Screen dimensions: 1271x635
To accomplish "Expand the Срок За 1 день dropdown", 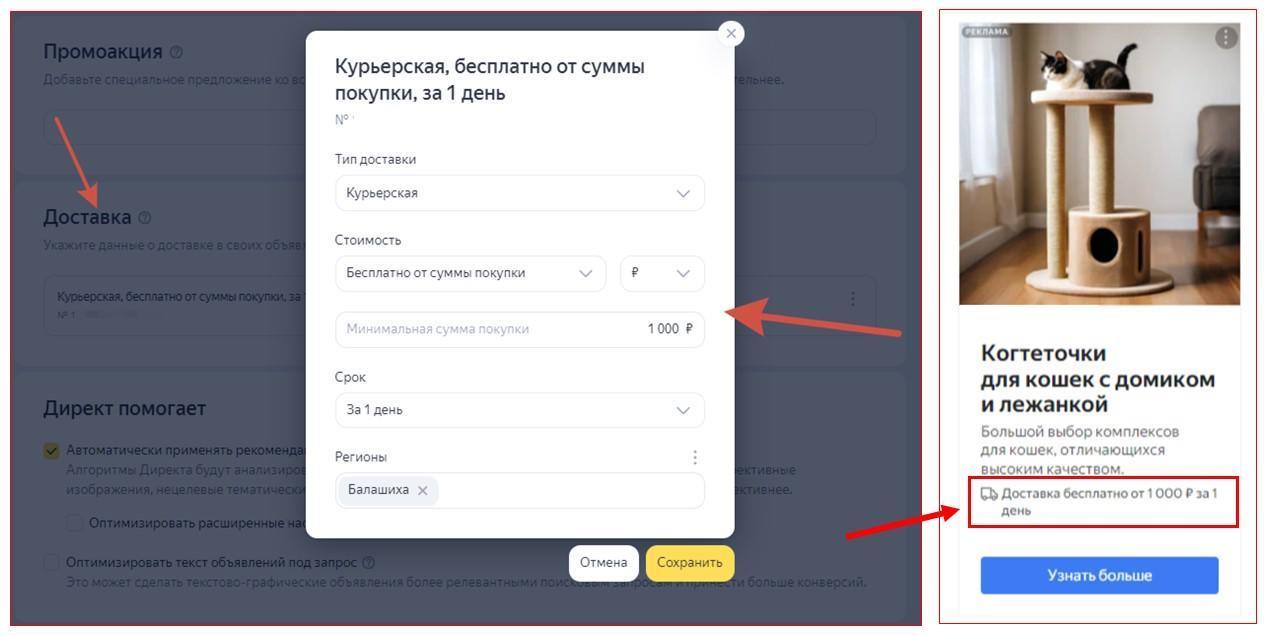I will coord(520,410).
